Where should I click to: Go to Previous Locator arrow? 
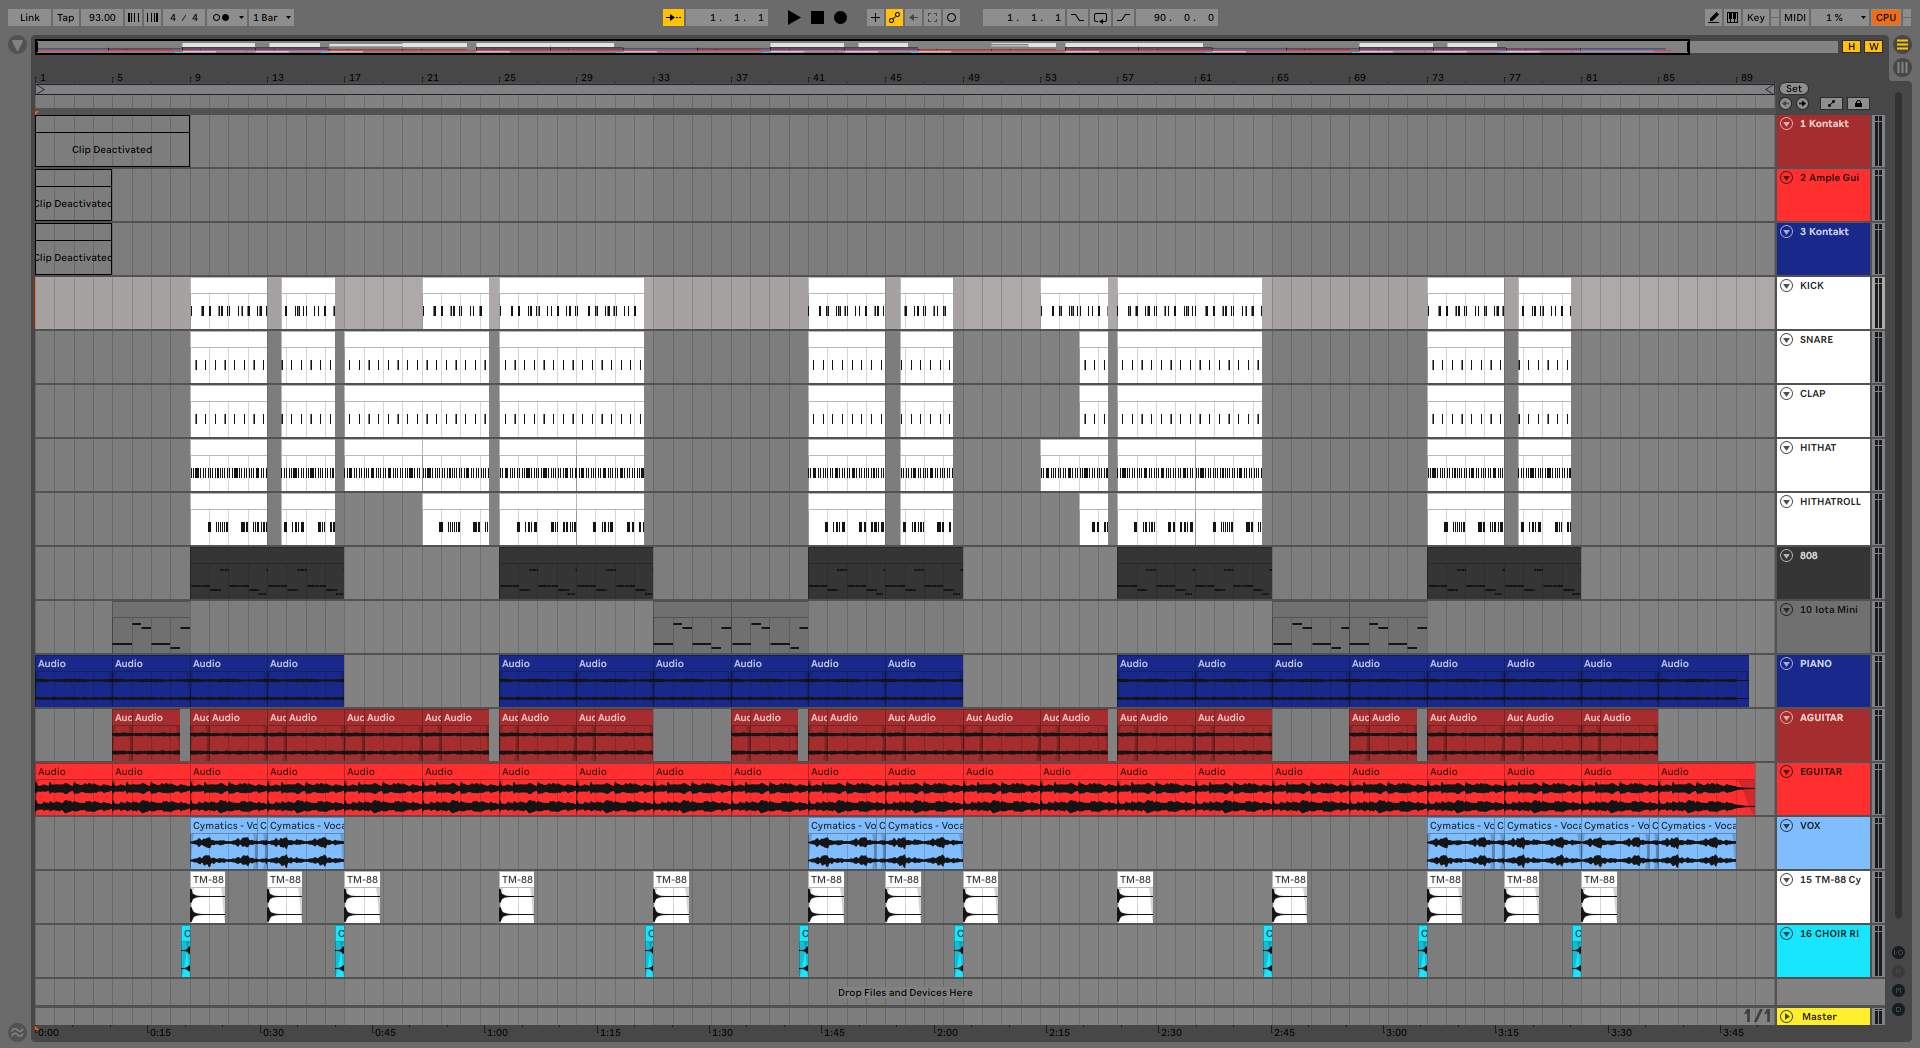1785,103
